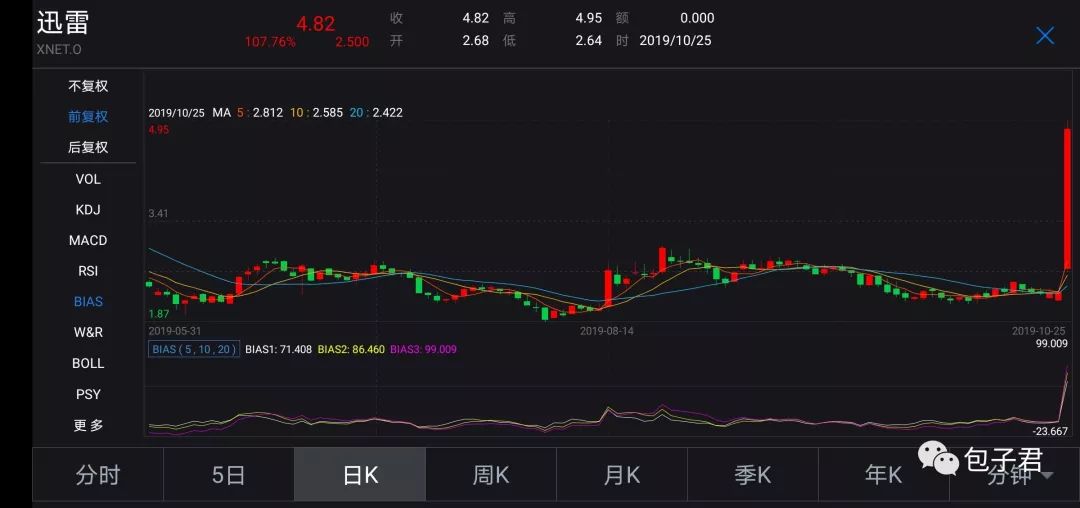Screen dimensions: 1080x508
Task: Show the MACD indicator
Action: pyautogui.click(x=87, y=240)
